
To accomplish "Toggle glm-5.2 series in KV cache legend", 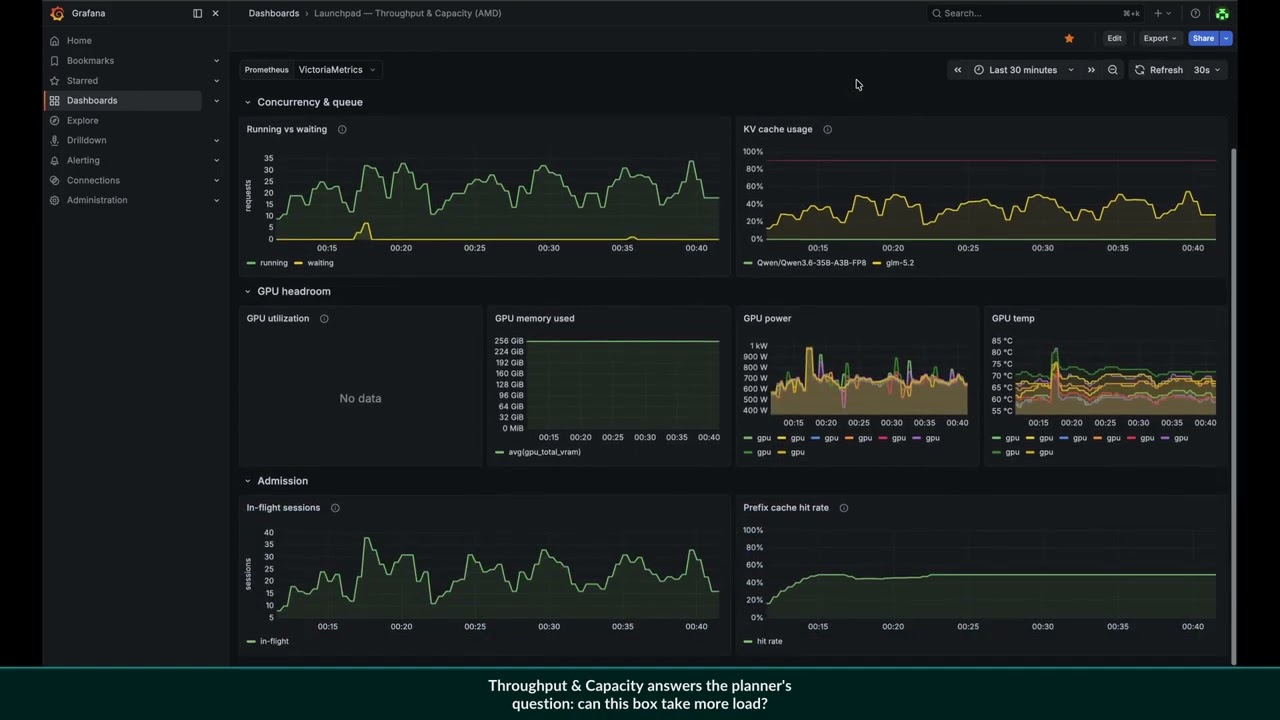I will (x=893, y=263).
